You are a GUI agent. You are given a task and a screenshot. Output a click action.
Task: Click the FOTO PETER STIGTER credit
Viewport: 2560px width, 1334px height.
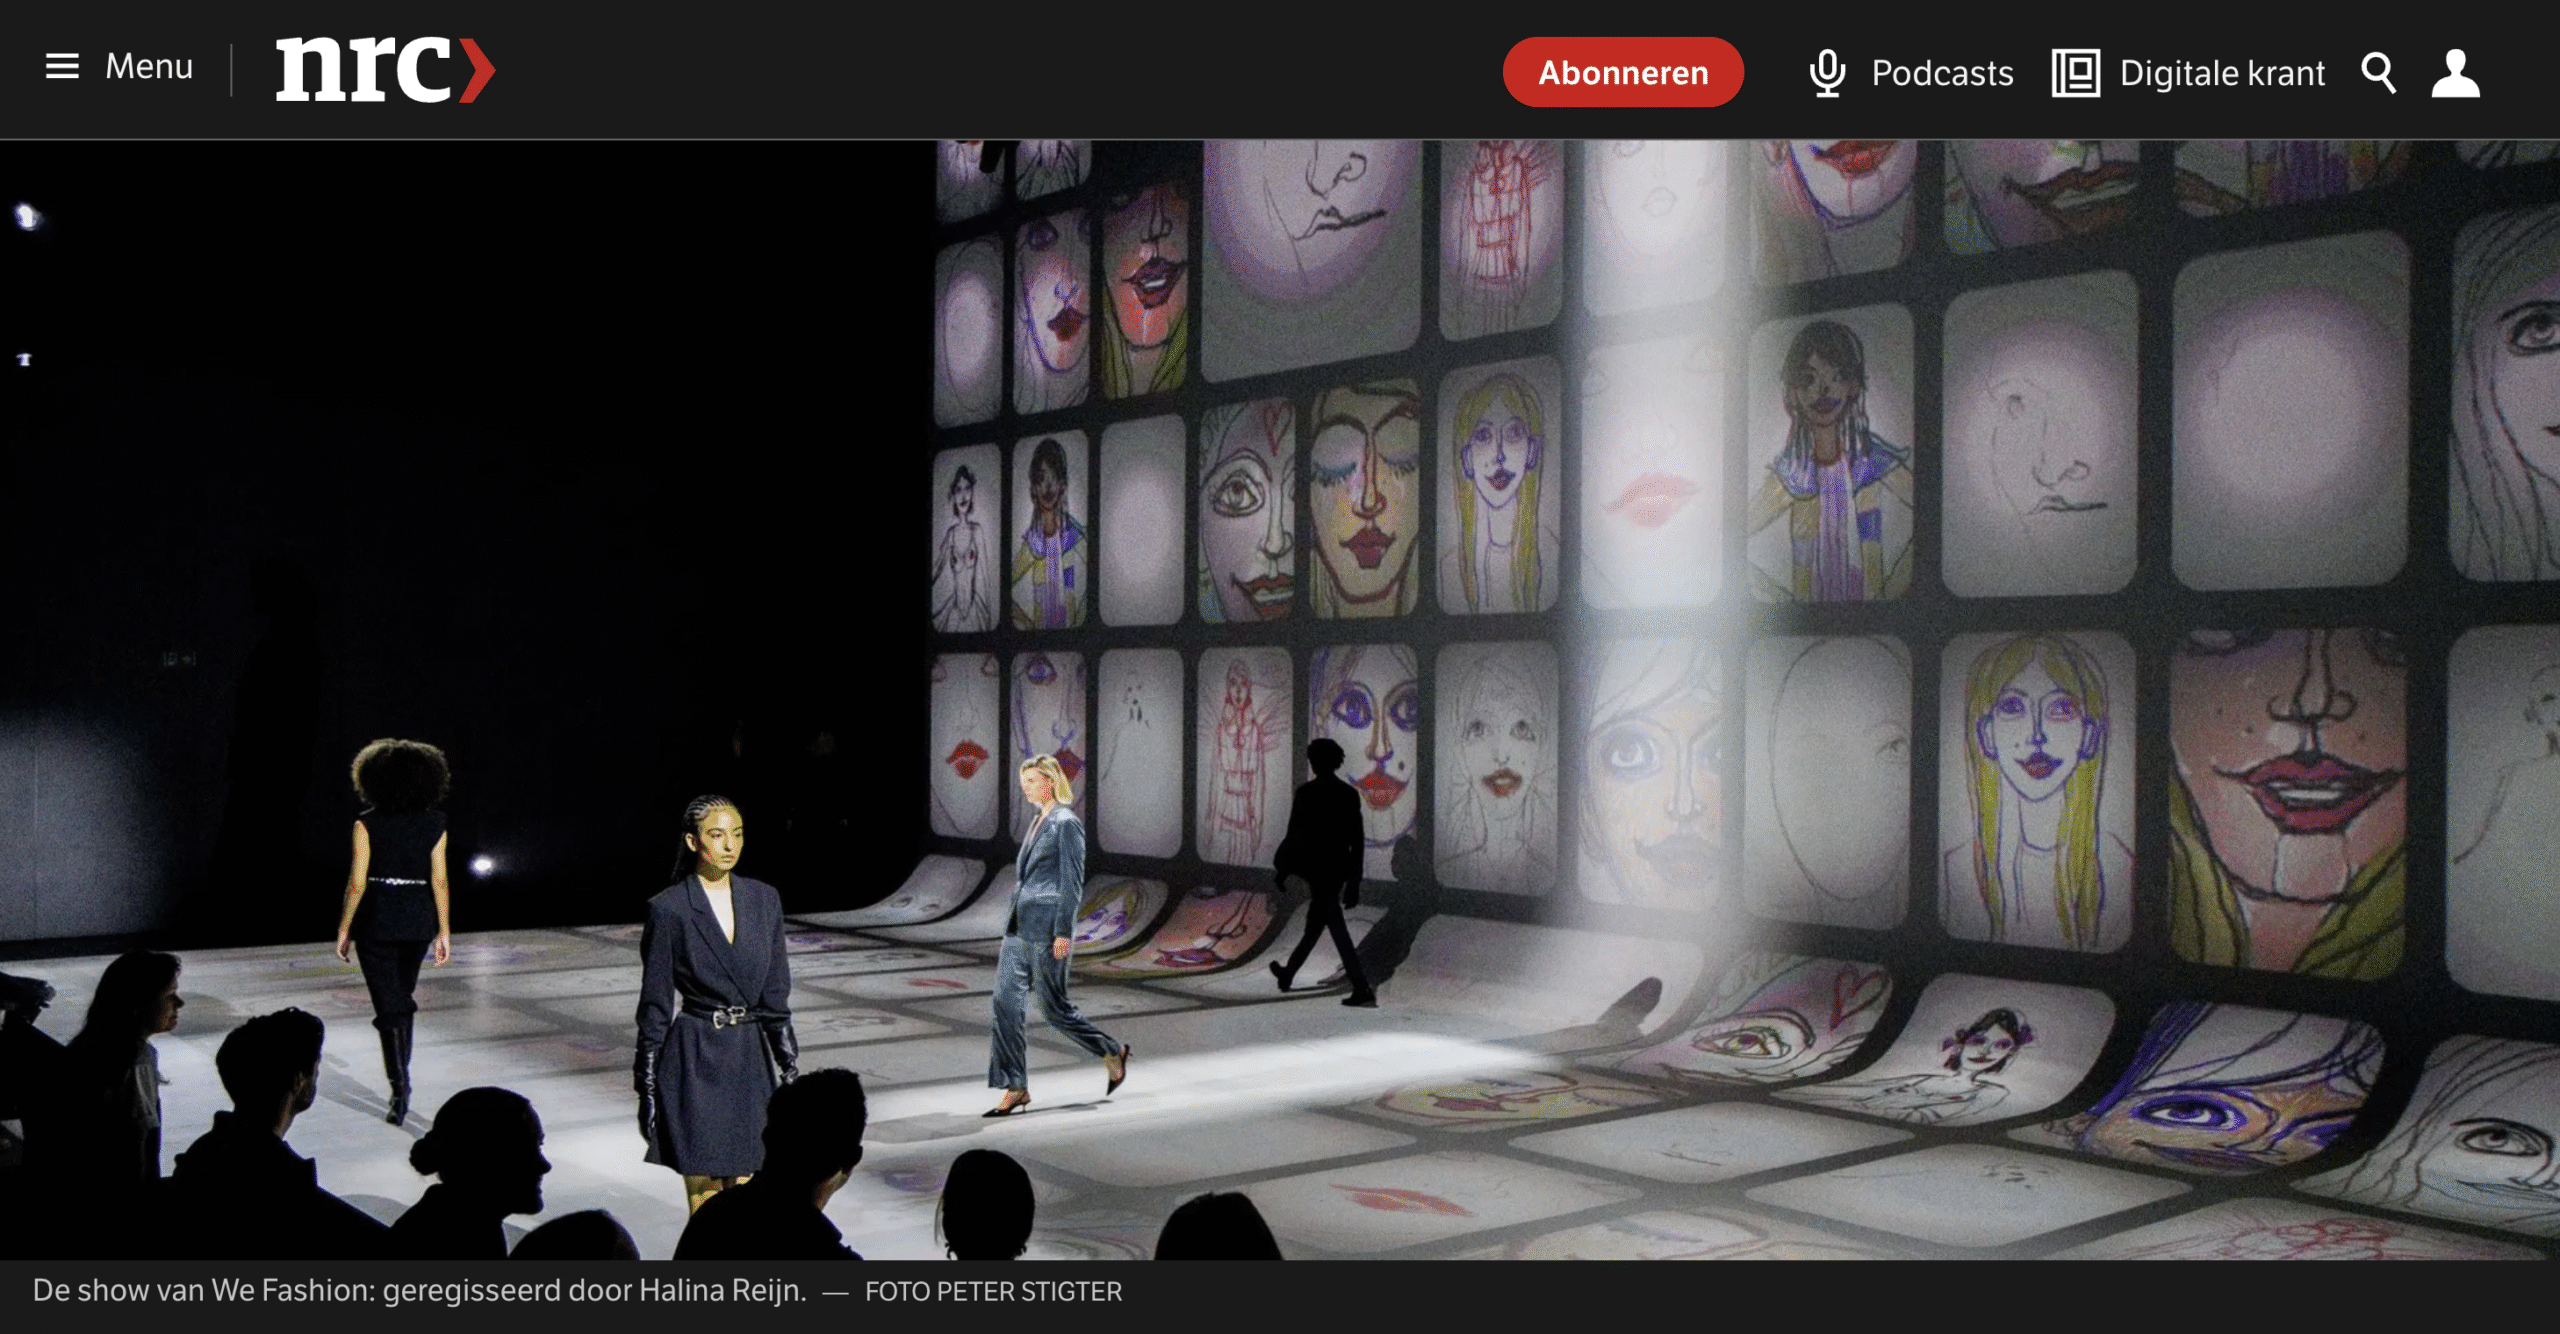coord(992,1291)
